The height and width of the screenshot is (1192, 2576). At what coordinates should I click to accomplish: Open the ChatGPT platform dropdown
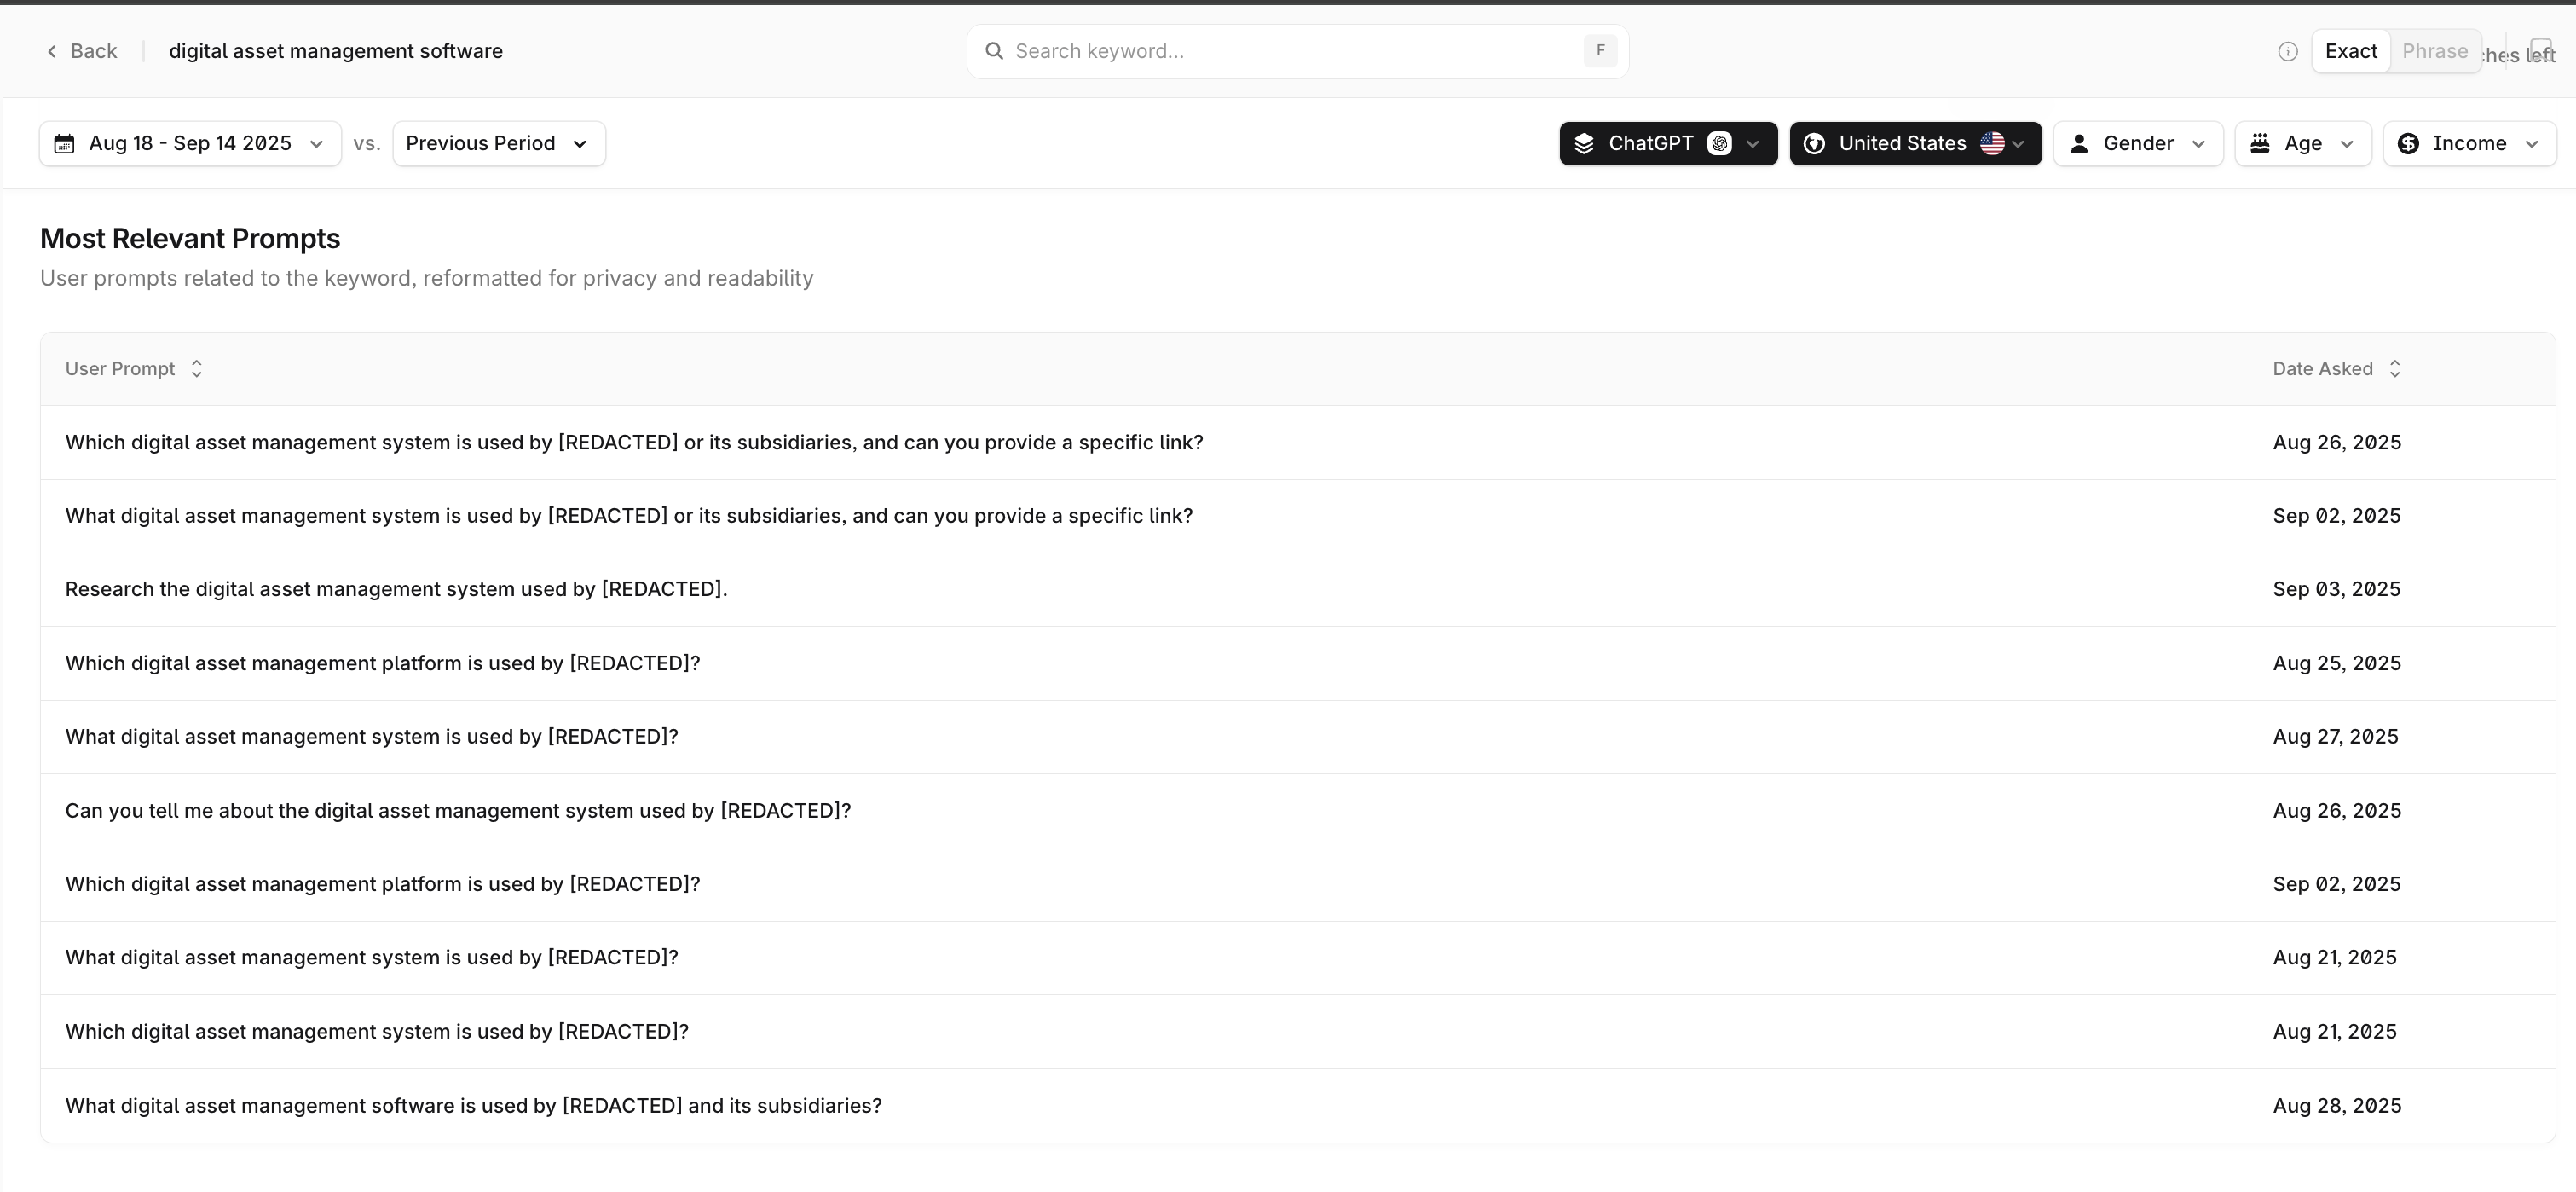pos(1668,143)
